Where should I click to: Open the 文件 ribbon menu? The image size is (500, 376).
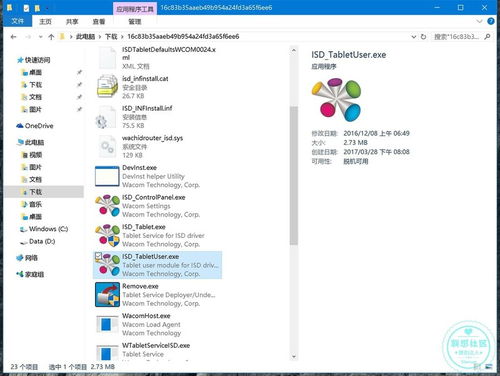point(18,21)
